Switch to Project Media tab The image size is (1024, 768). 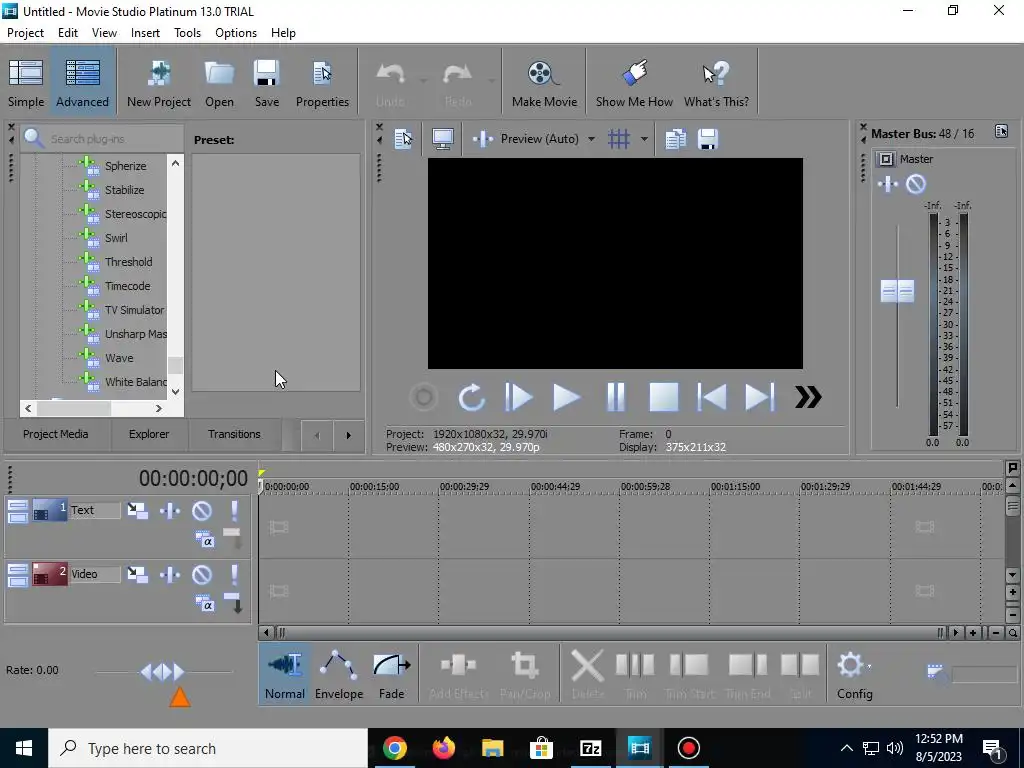(56, 434)
